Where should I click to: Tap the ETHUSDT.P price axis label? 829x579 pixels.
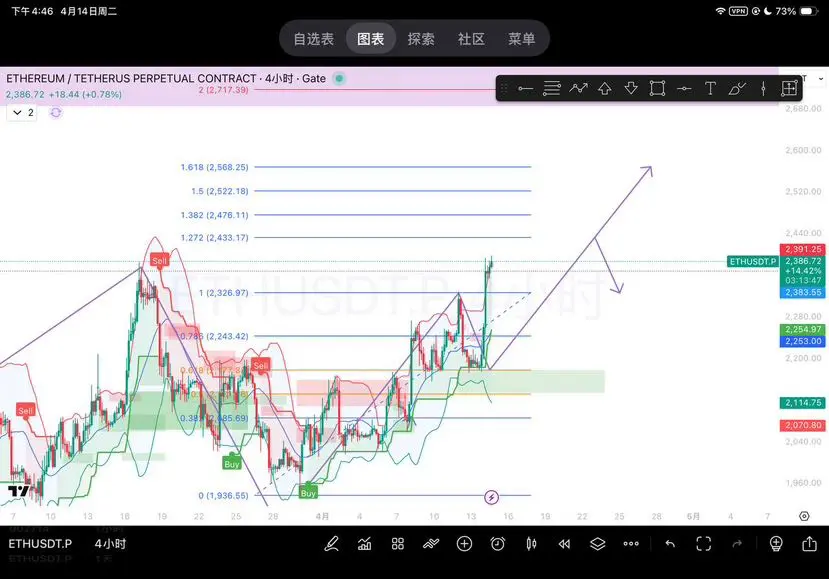click(753, 261)
